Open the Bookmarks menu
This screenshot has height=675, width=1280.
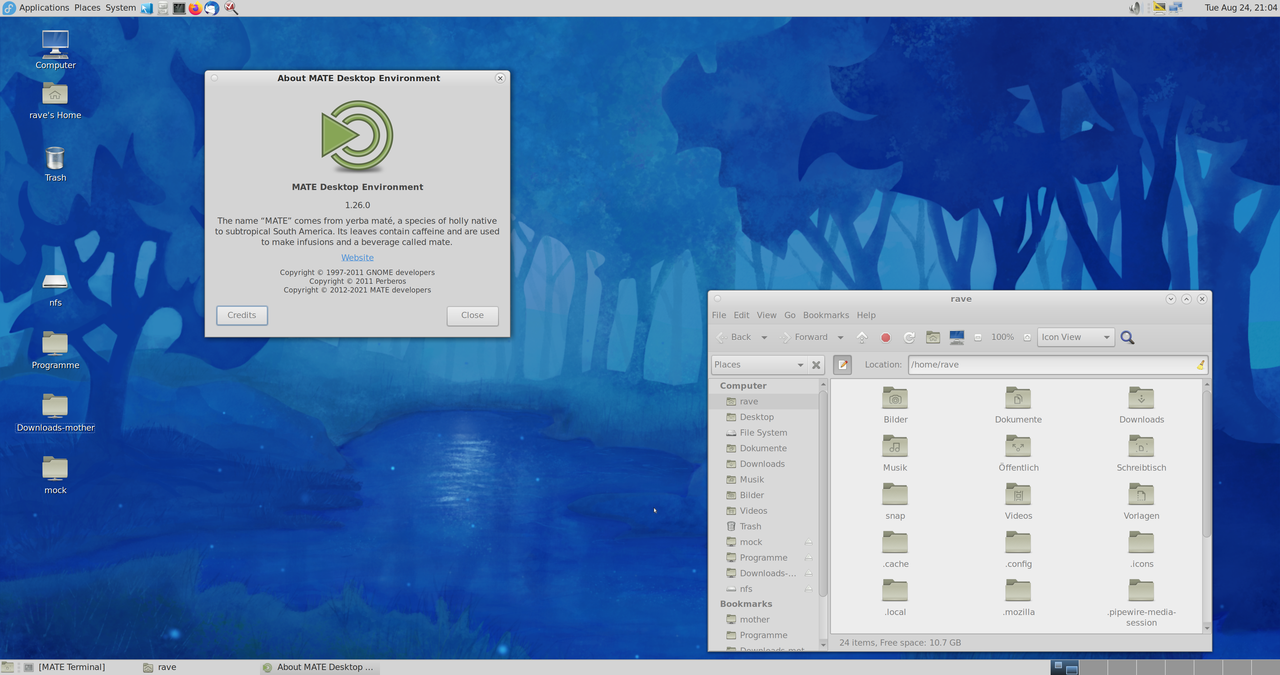(x=825, y=315)
